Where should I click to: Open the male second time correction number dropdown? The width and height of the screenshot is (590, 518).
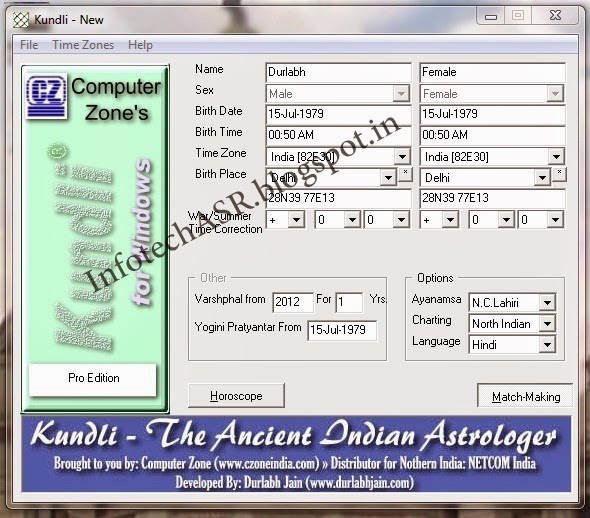(x=401, y=220)
